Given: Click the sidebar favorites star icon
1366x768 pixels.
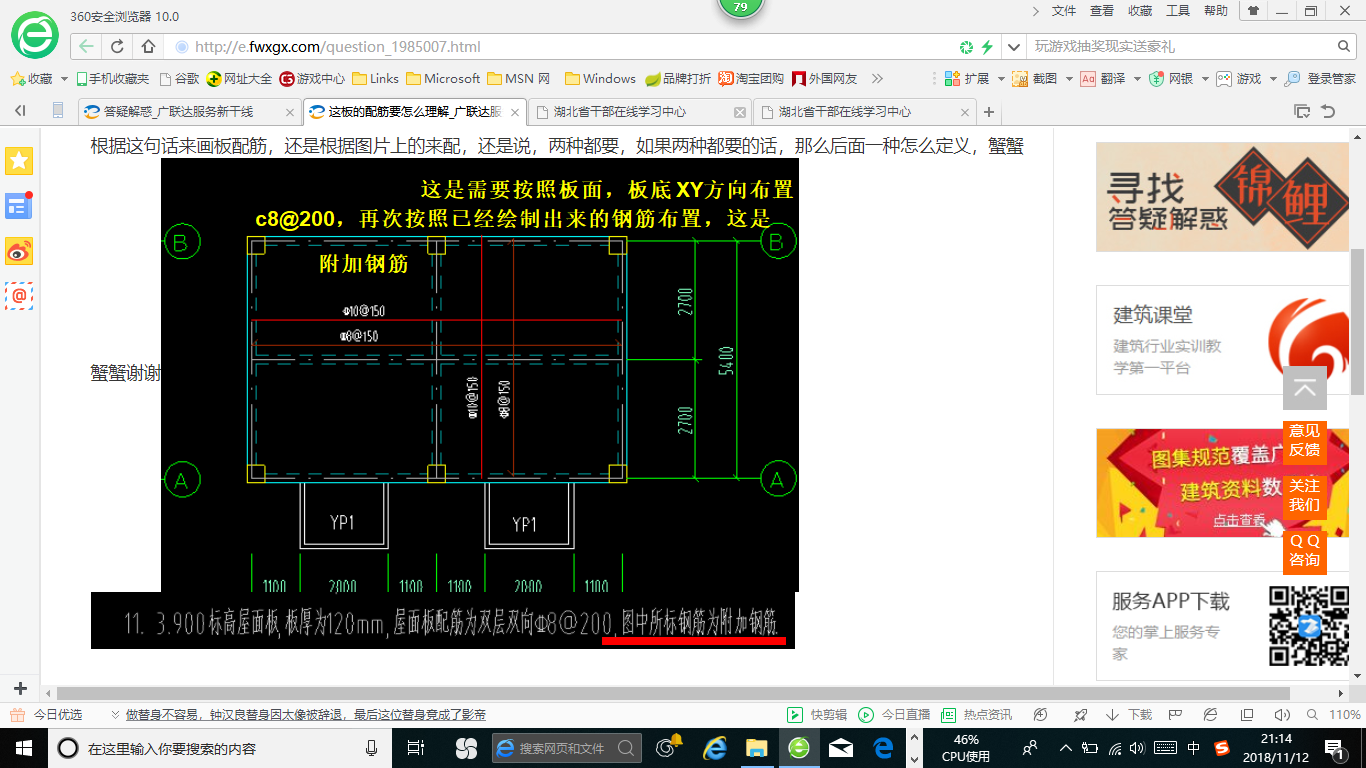Looking at the screenshot, I should pos(19,160).
